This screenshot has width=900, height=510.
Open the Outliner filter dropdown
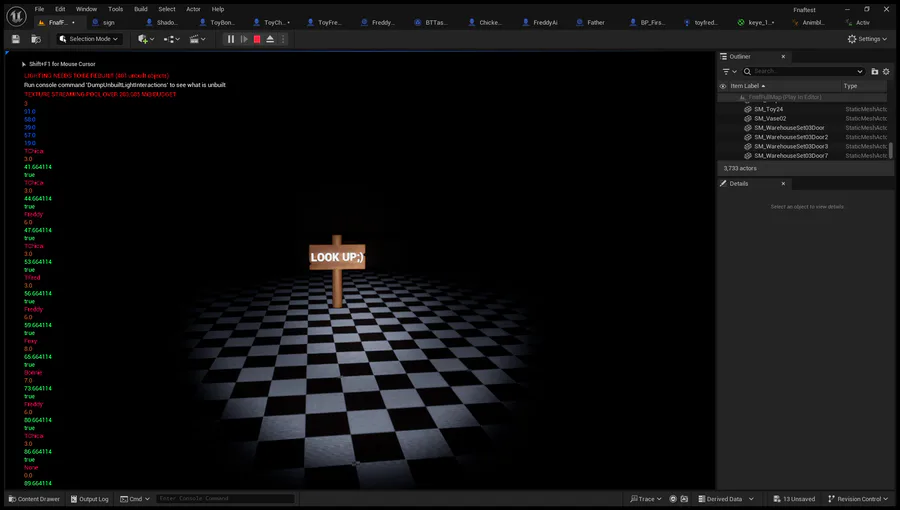click(729, 72)
